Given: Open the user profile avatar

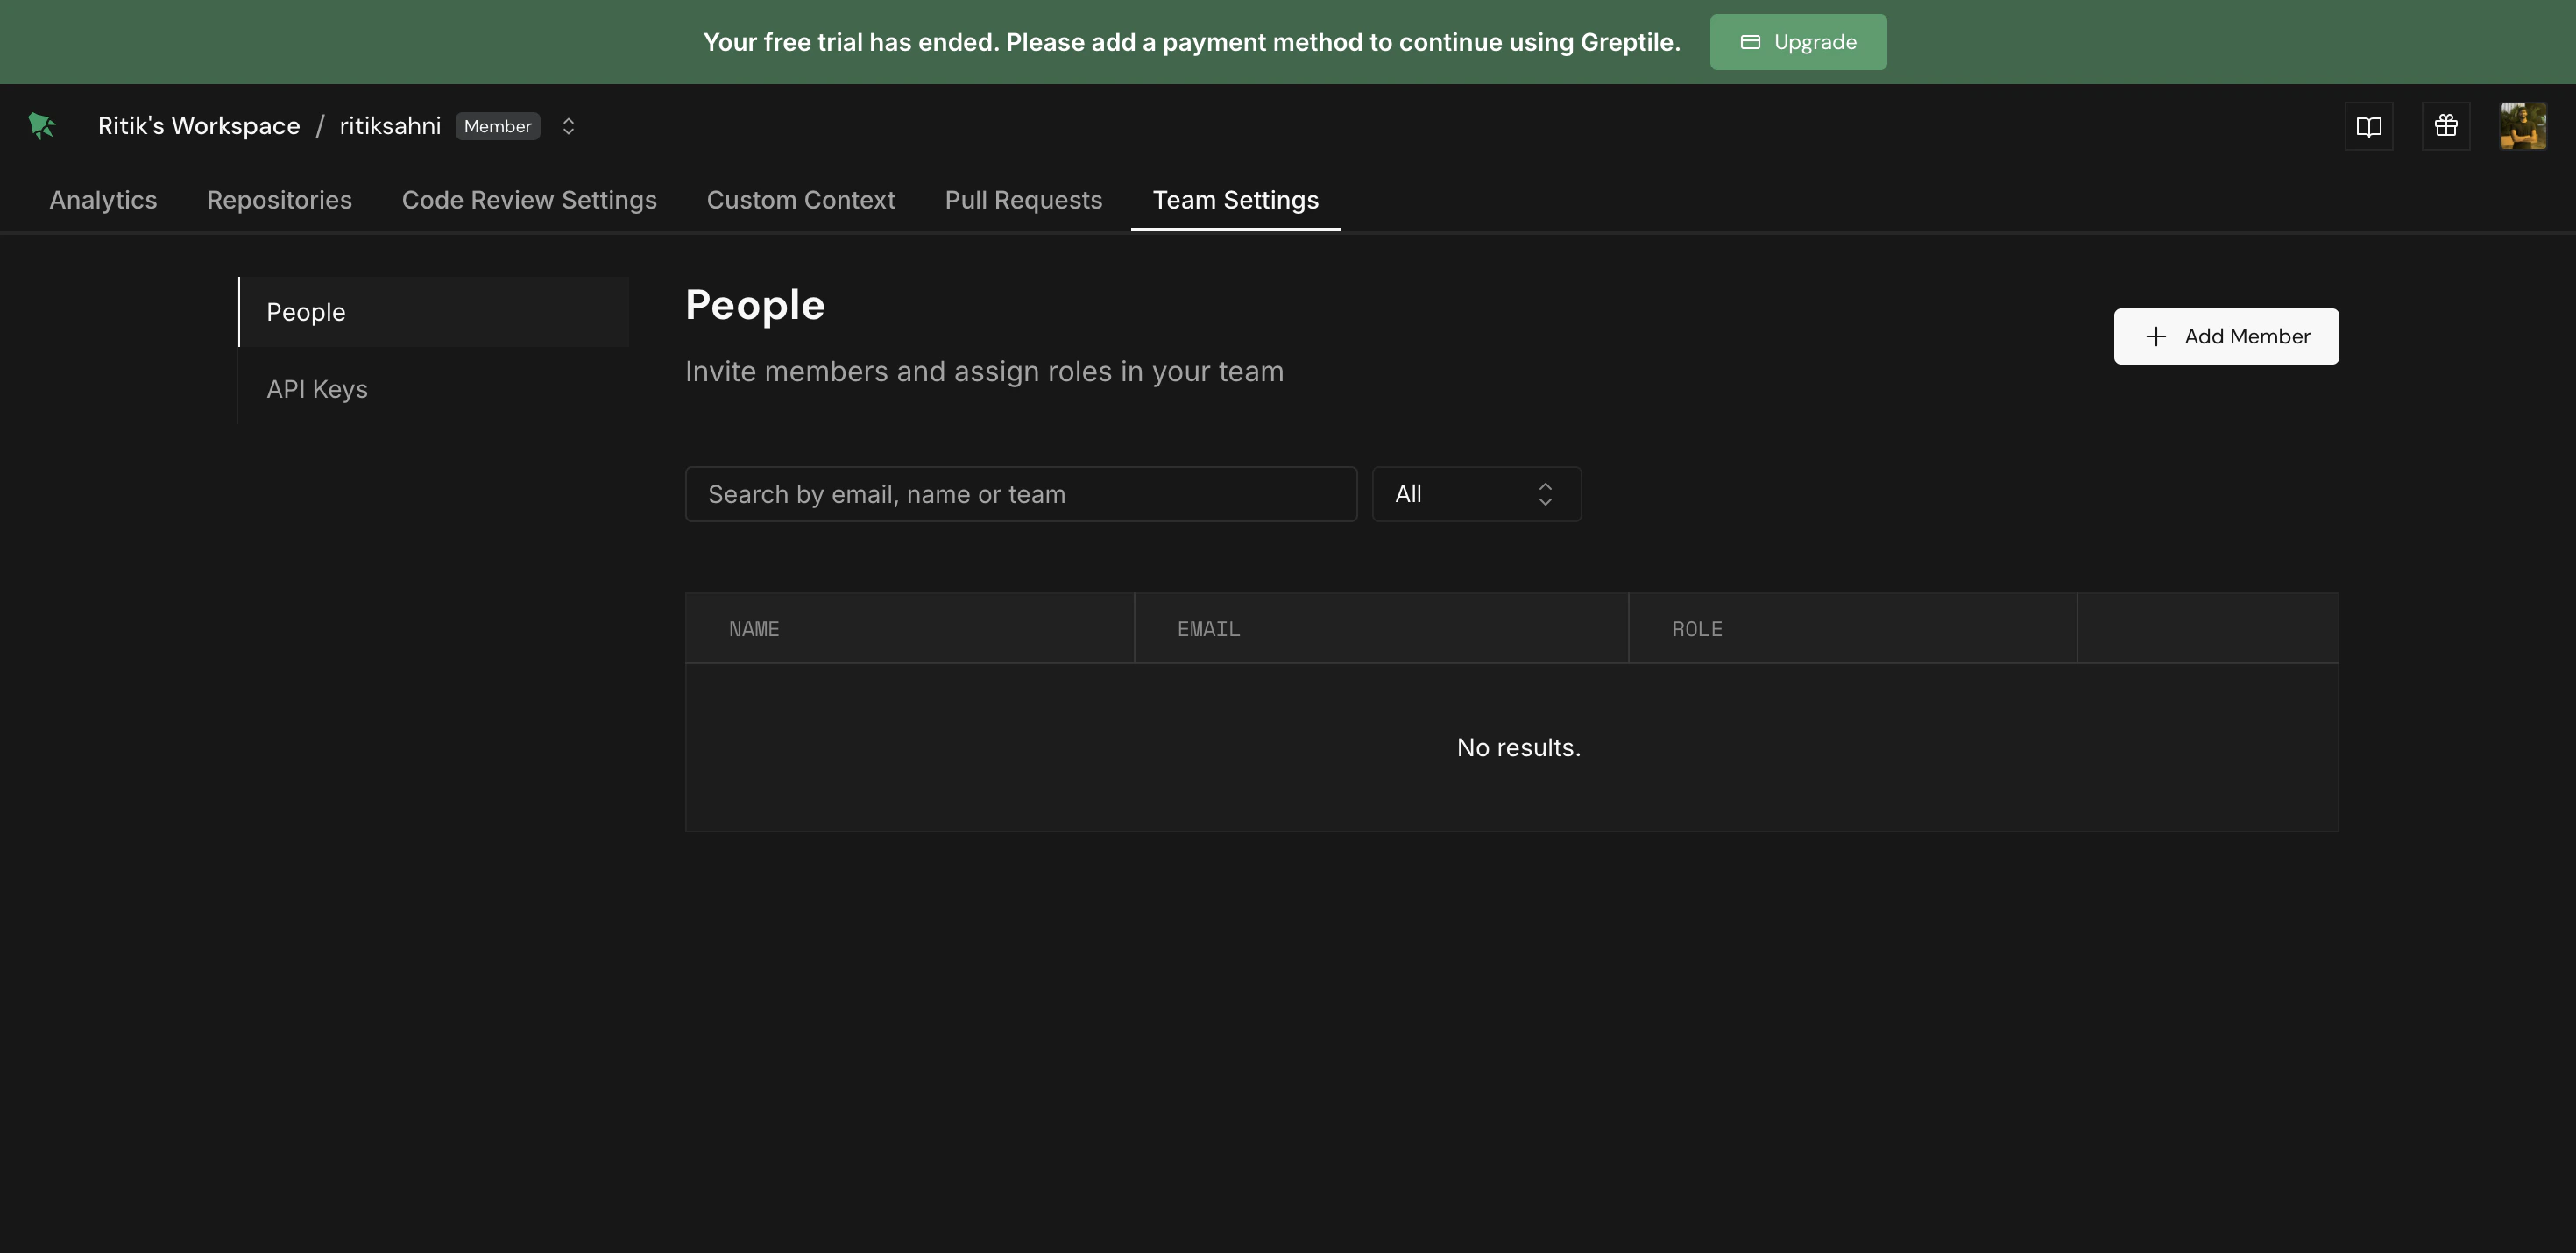Looking at the screenshot, I should [x=2522, y=126].
